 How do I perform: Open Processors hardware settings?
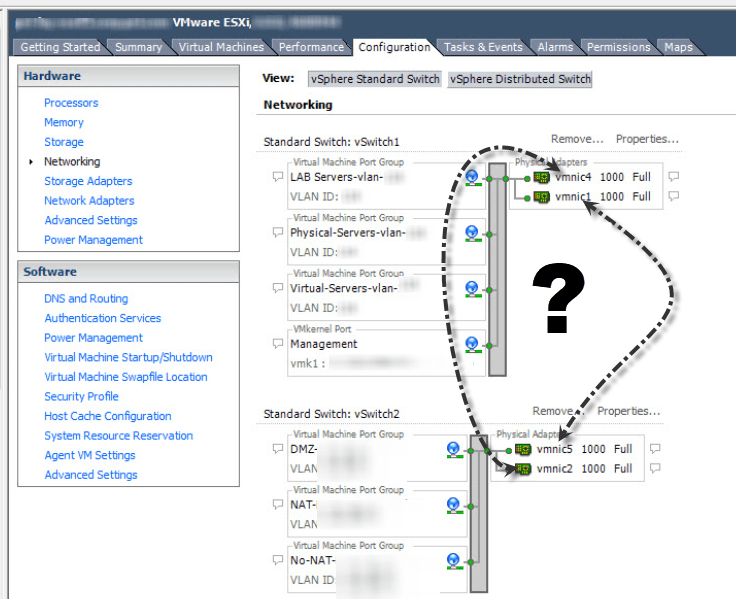point(71,103)
